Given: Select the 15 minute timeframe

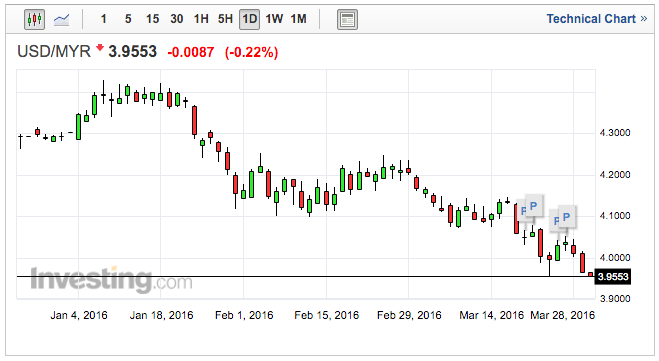Looking at the screenshot, I should tap(152, 19).
